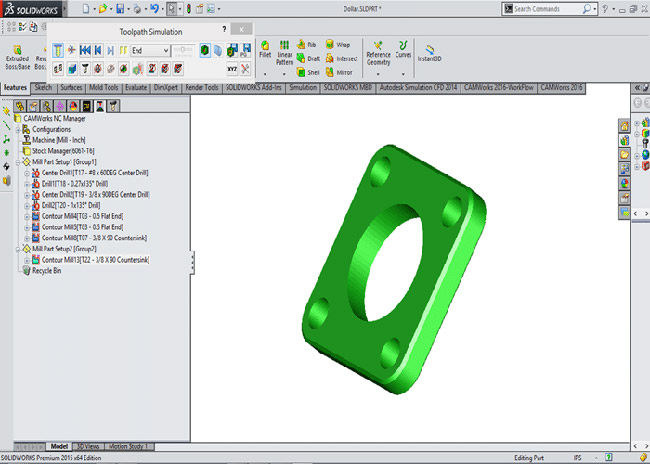The height and width of the screenshot is (464, 650).
Task: Open CAMWorks 2016-WorkFlow tab
Action: click(x=499, y=87)
